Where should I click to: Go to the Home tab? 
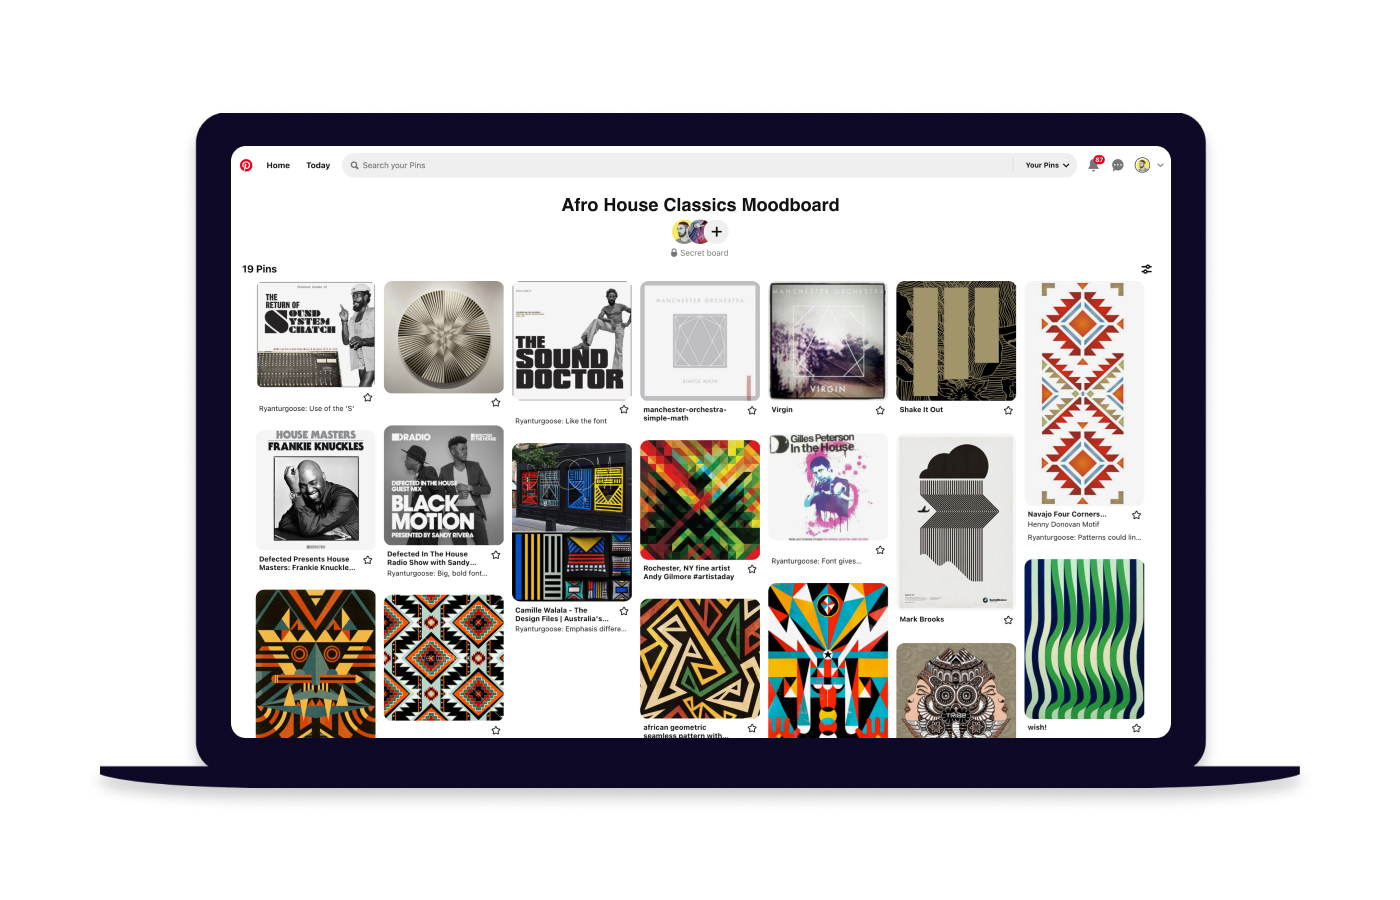click(x=278, y=165)
